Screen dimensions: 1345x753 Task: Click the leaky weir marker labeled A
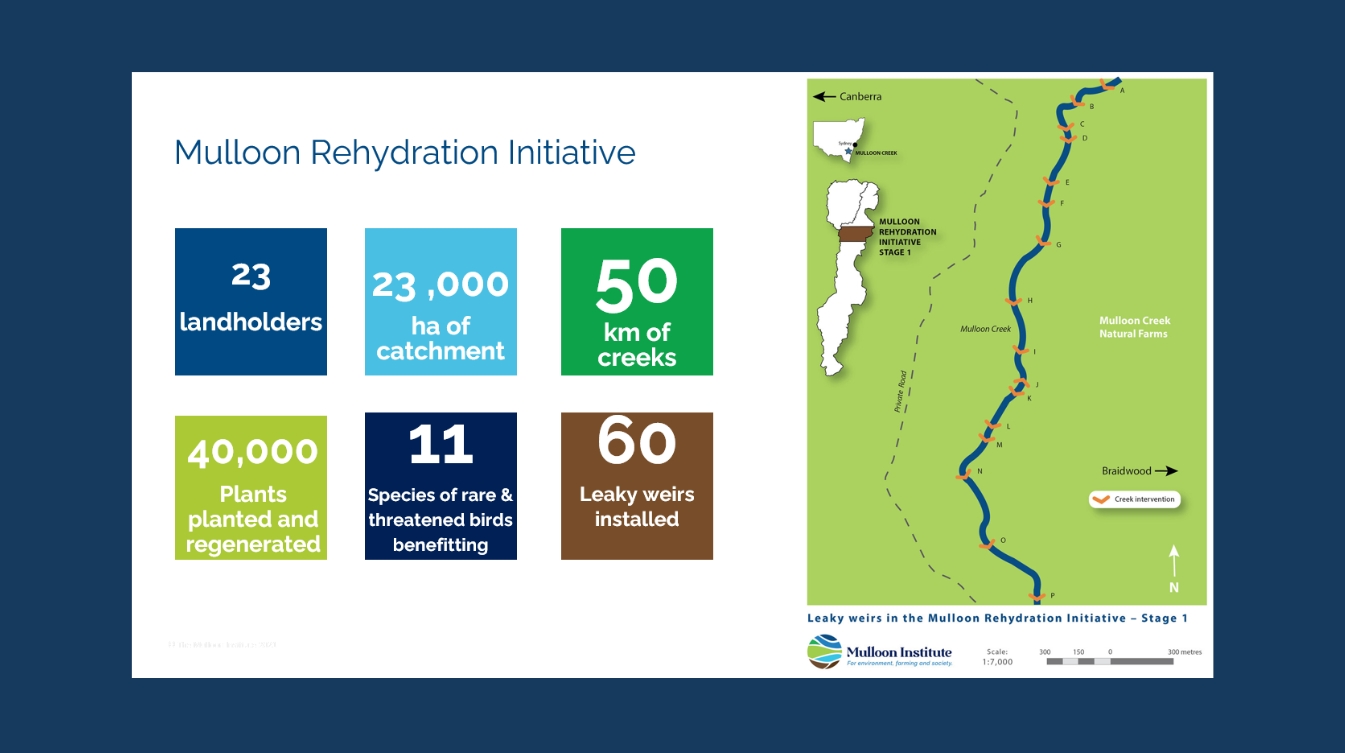point(1107,84)
